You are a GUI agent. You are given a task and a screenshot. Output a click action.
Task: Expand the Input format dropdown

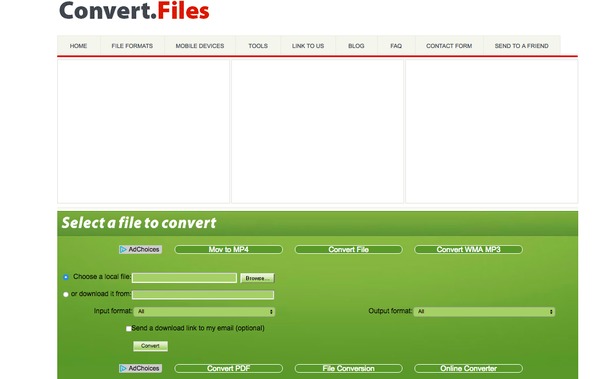(x=204, y=312)
